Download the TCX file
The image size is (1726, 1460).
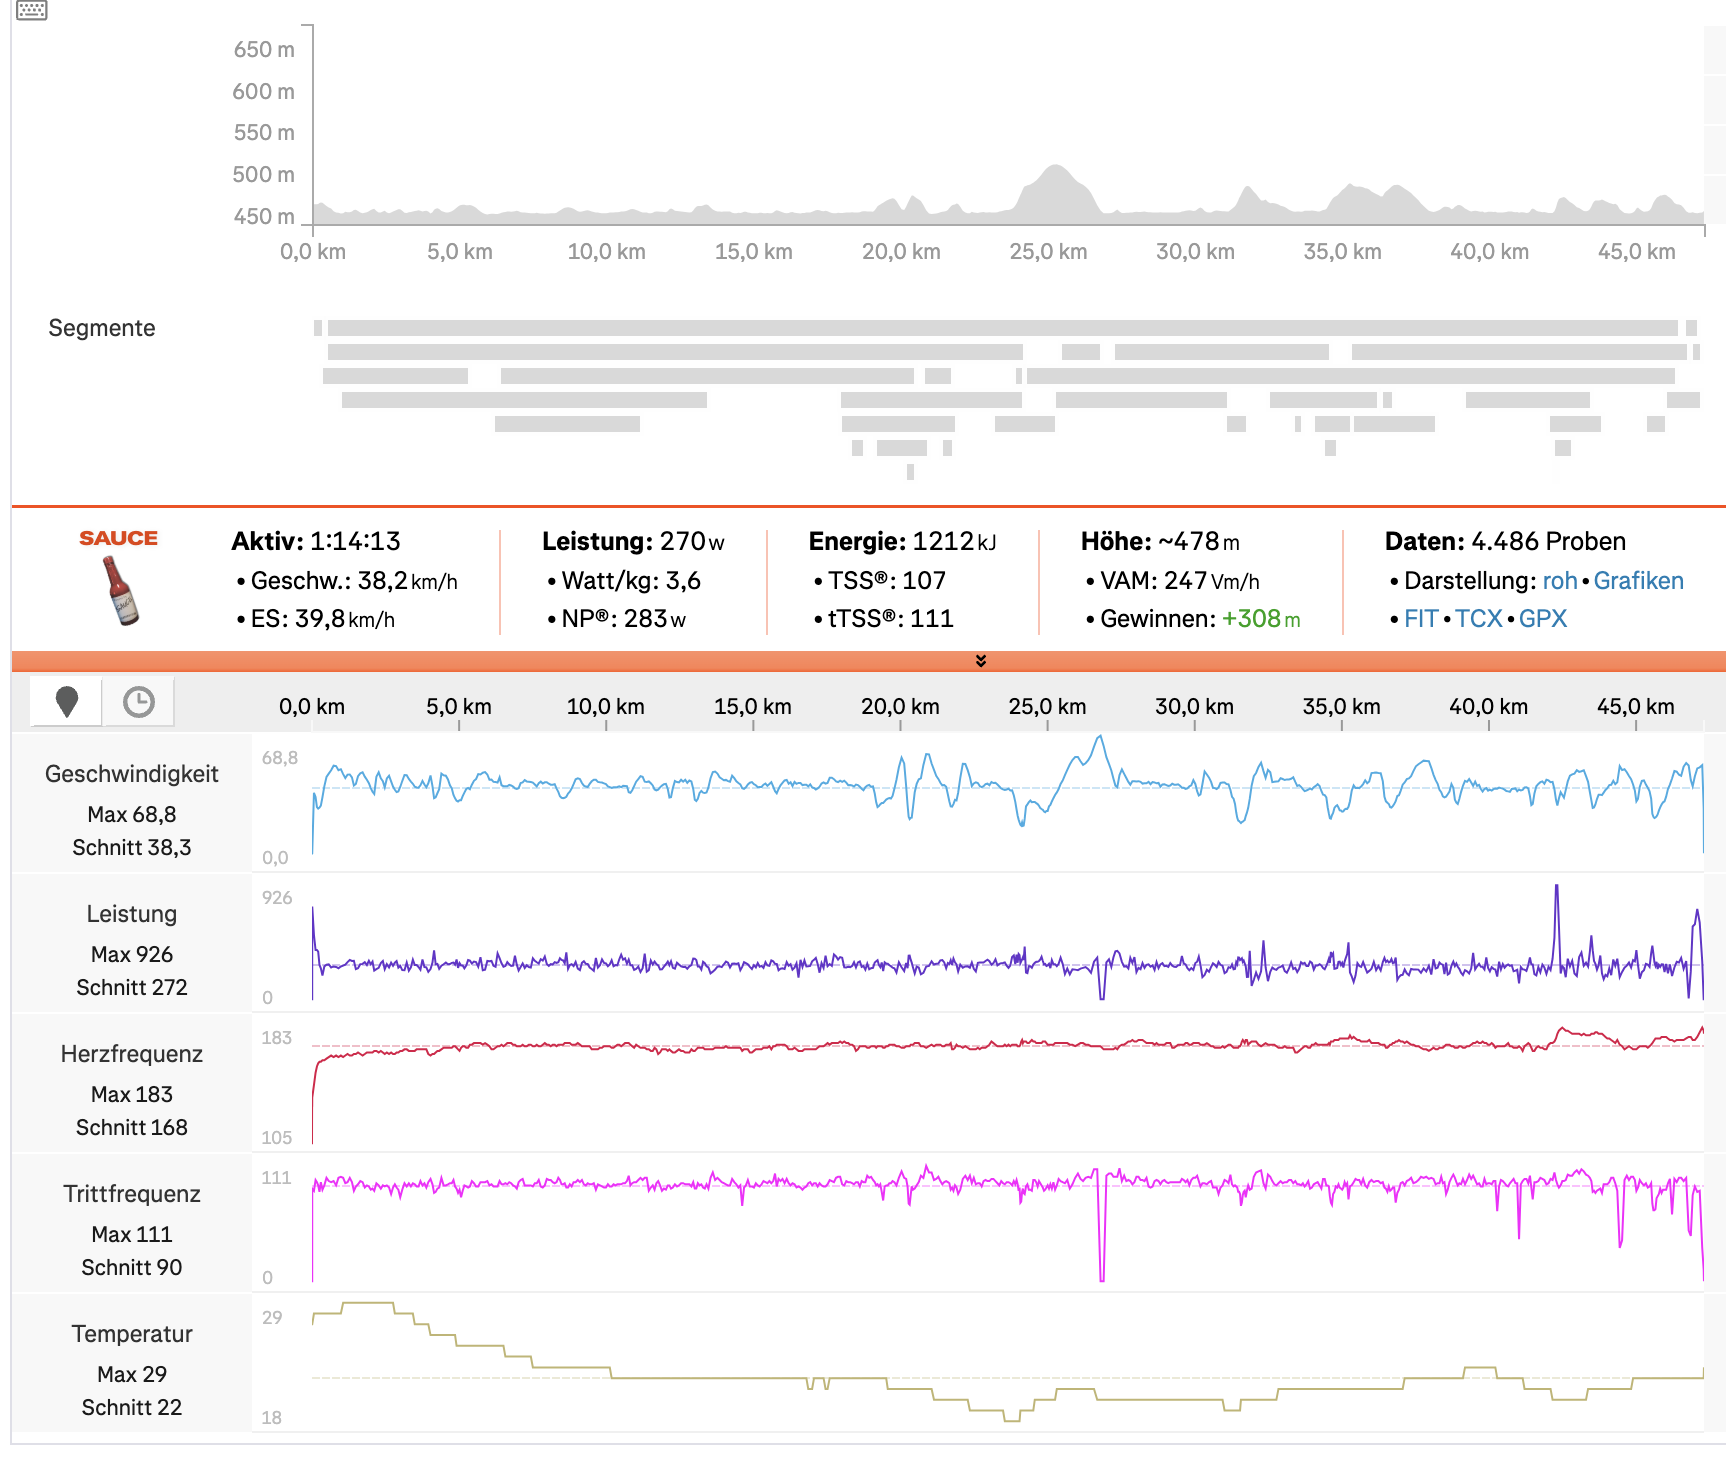tap(1478, 619)
